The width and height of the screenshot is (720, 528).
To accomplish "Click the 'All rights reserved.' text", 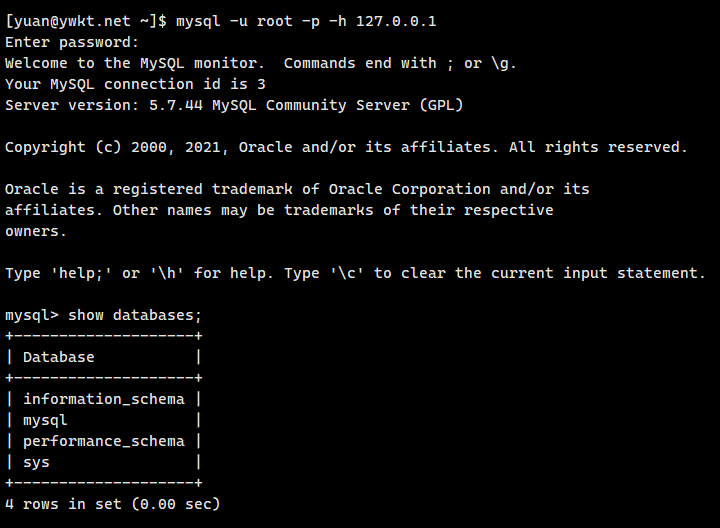I will [x=598, y=147].
